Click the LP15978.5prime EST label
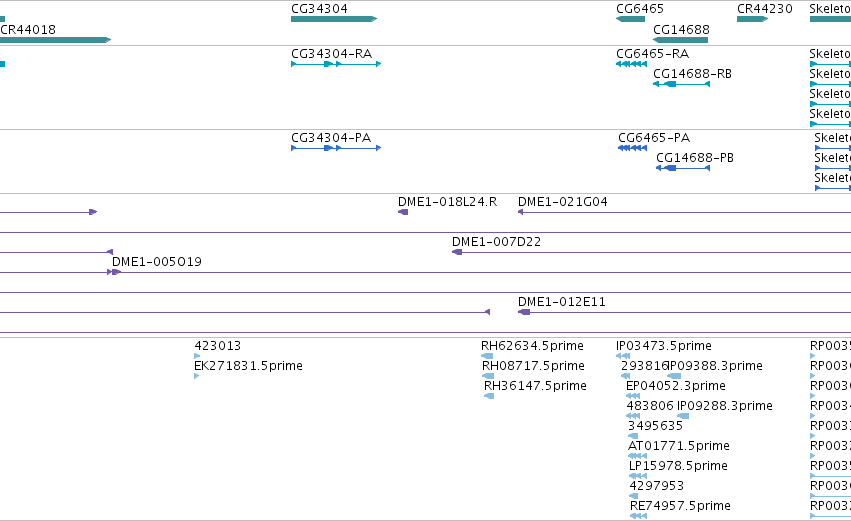 click(x=678, y=467)
